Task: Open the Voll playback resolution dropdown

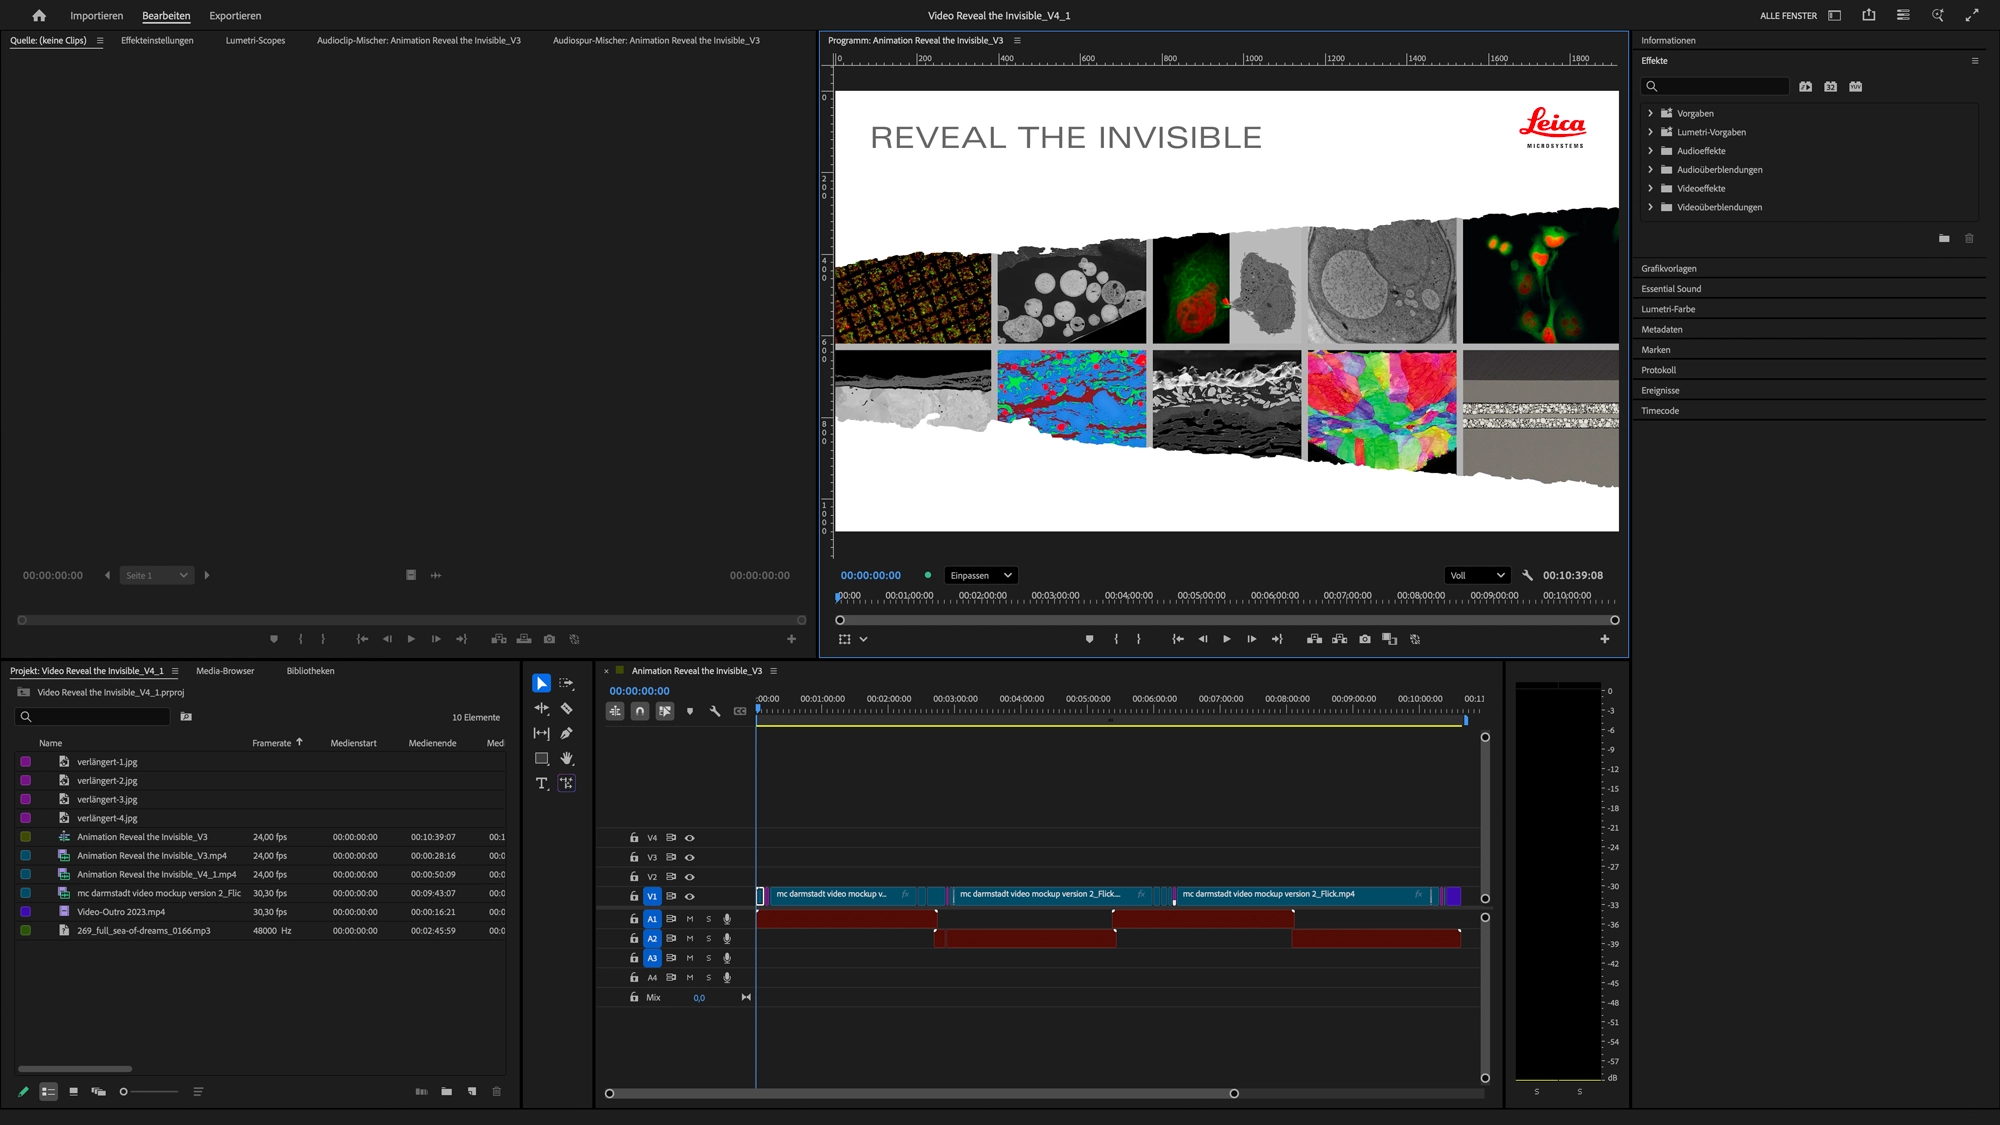Action: point(1477,575)
